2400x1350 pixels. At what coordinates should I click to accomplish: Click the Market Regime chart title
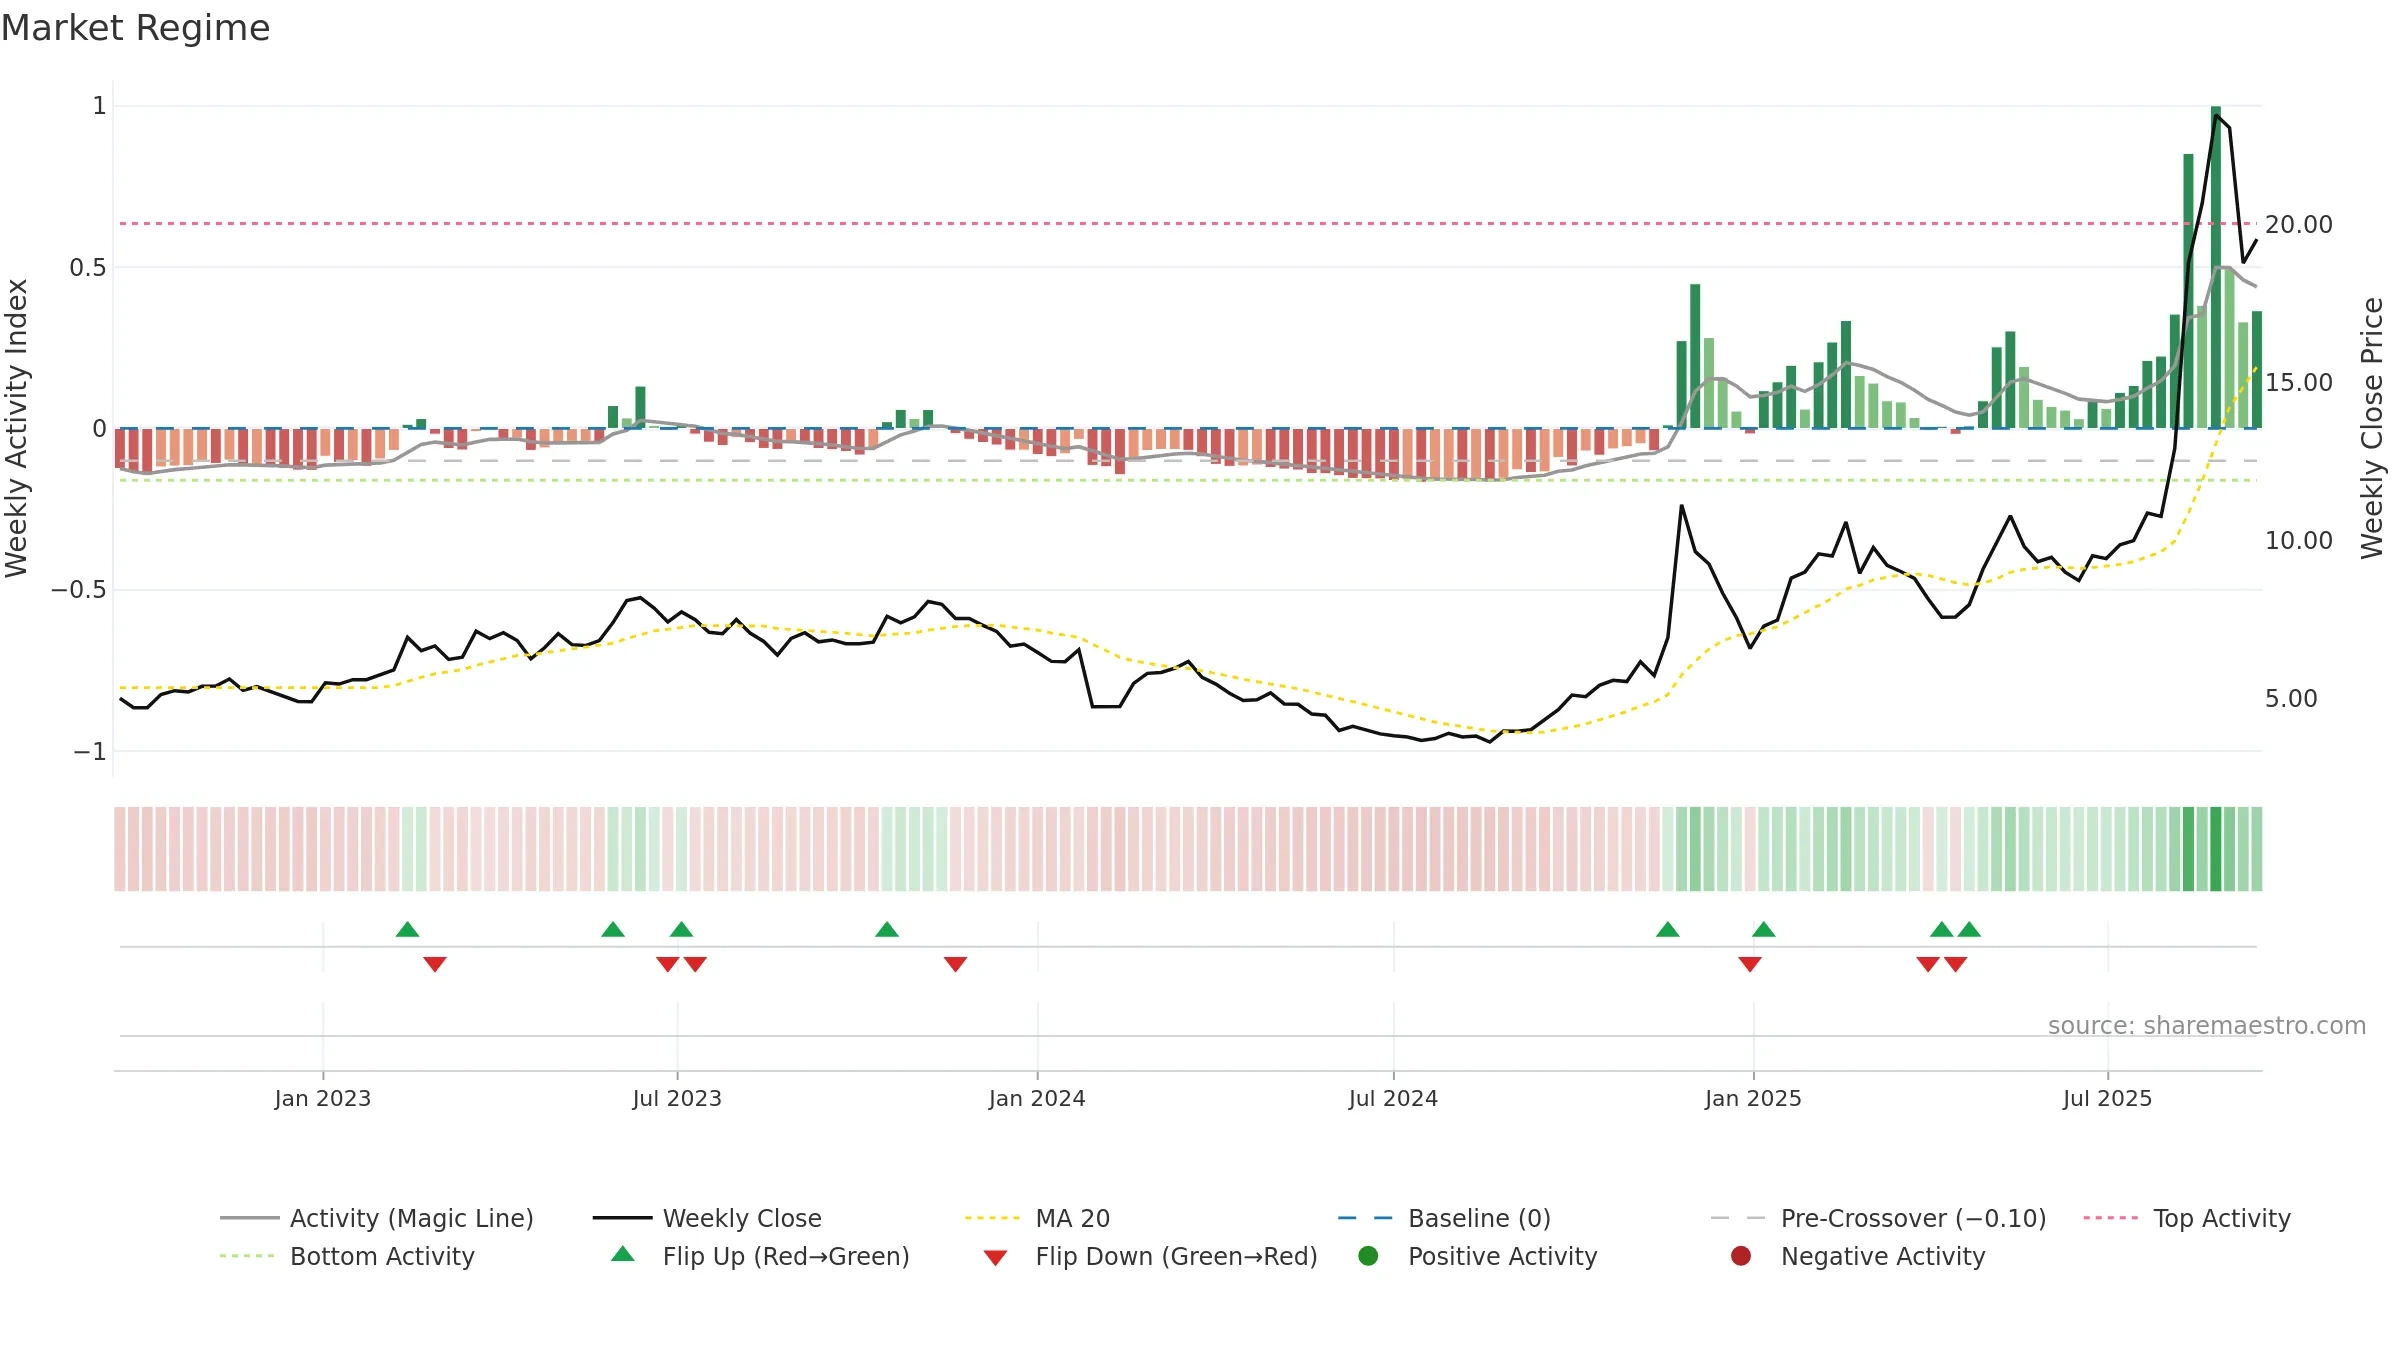135,28
